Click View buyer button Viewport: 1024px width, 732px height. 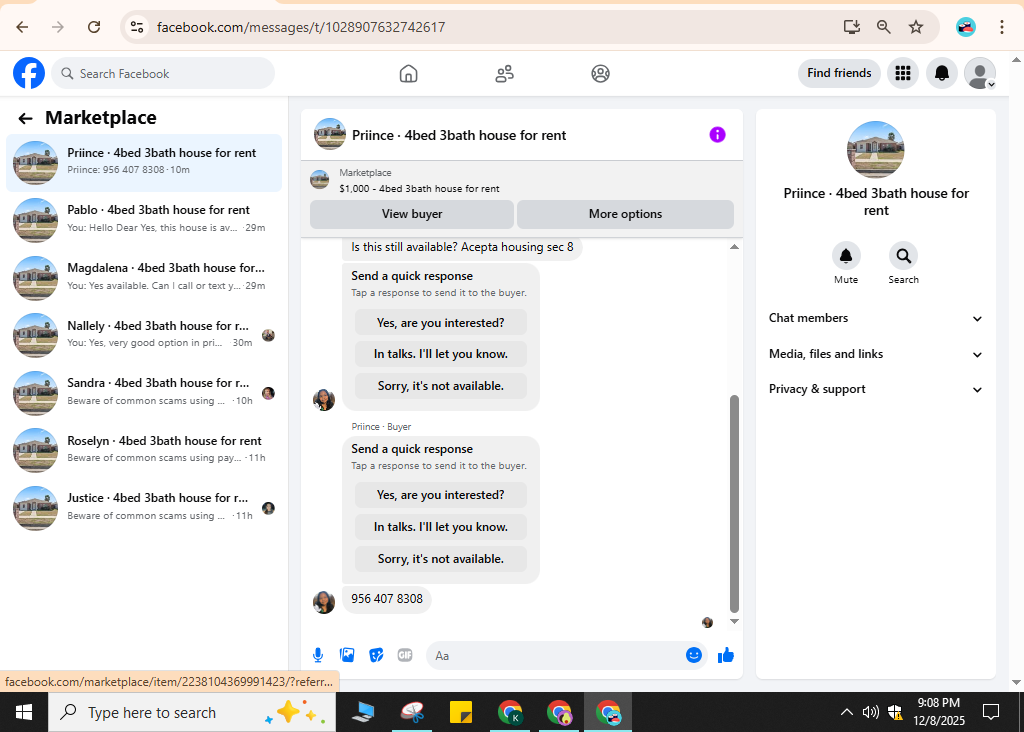coord(411,214)
